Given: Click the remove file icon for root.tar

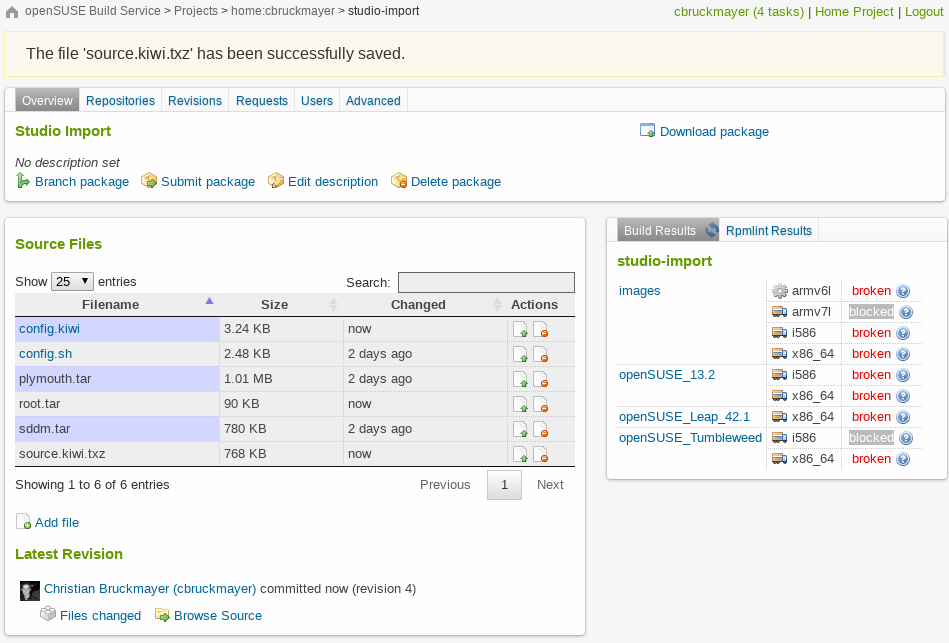Looking at the screenshot, I should (541, 404).
